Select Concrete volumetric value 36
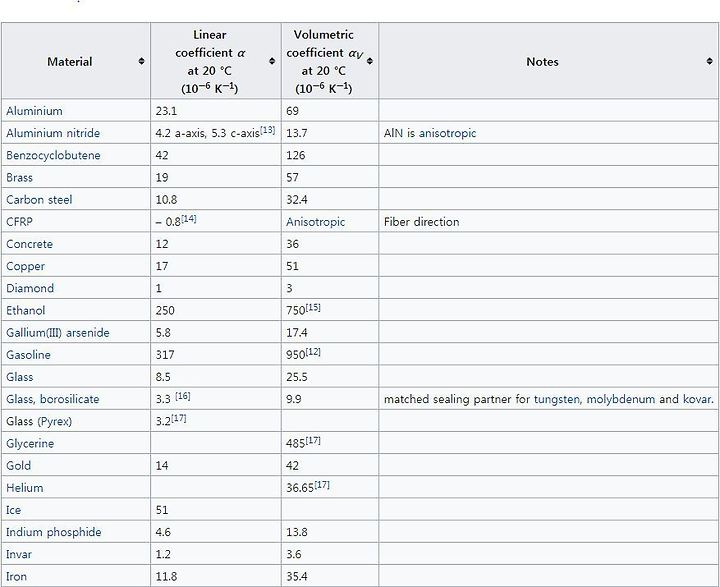Image resolution: width=720 pixels, height=587 pixels. pyautogui.click(x=292, y=244)
